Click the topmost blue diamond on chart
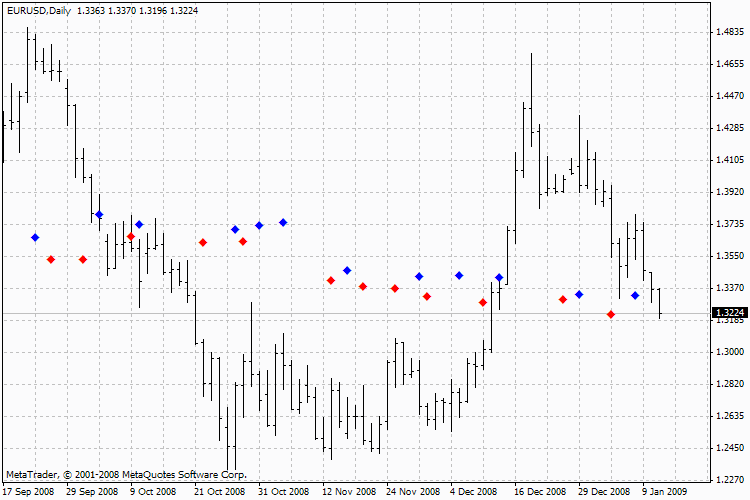750x500 pixels. click(99, 215)
